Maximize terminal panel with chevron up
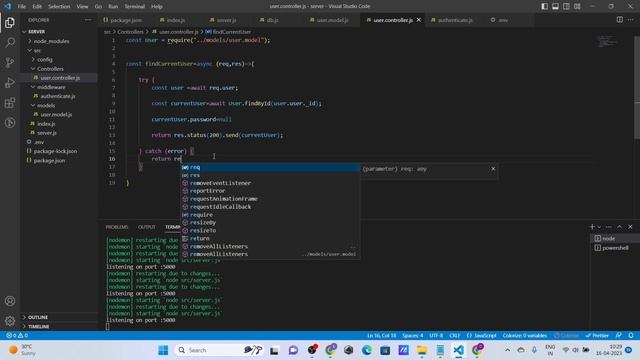 pos(619,227)
